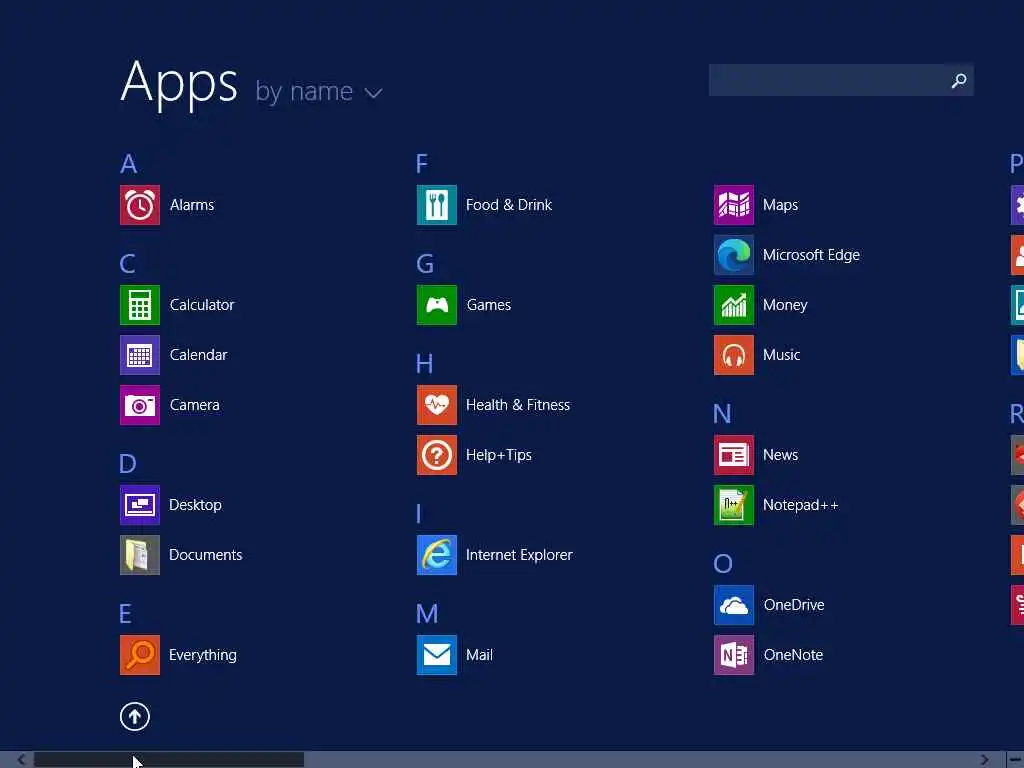Open the Alarms app icon
The height and width of the screenshot is (768, 1024).
tap(140, 205)
